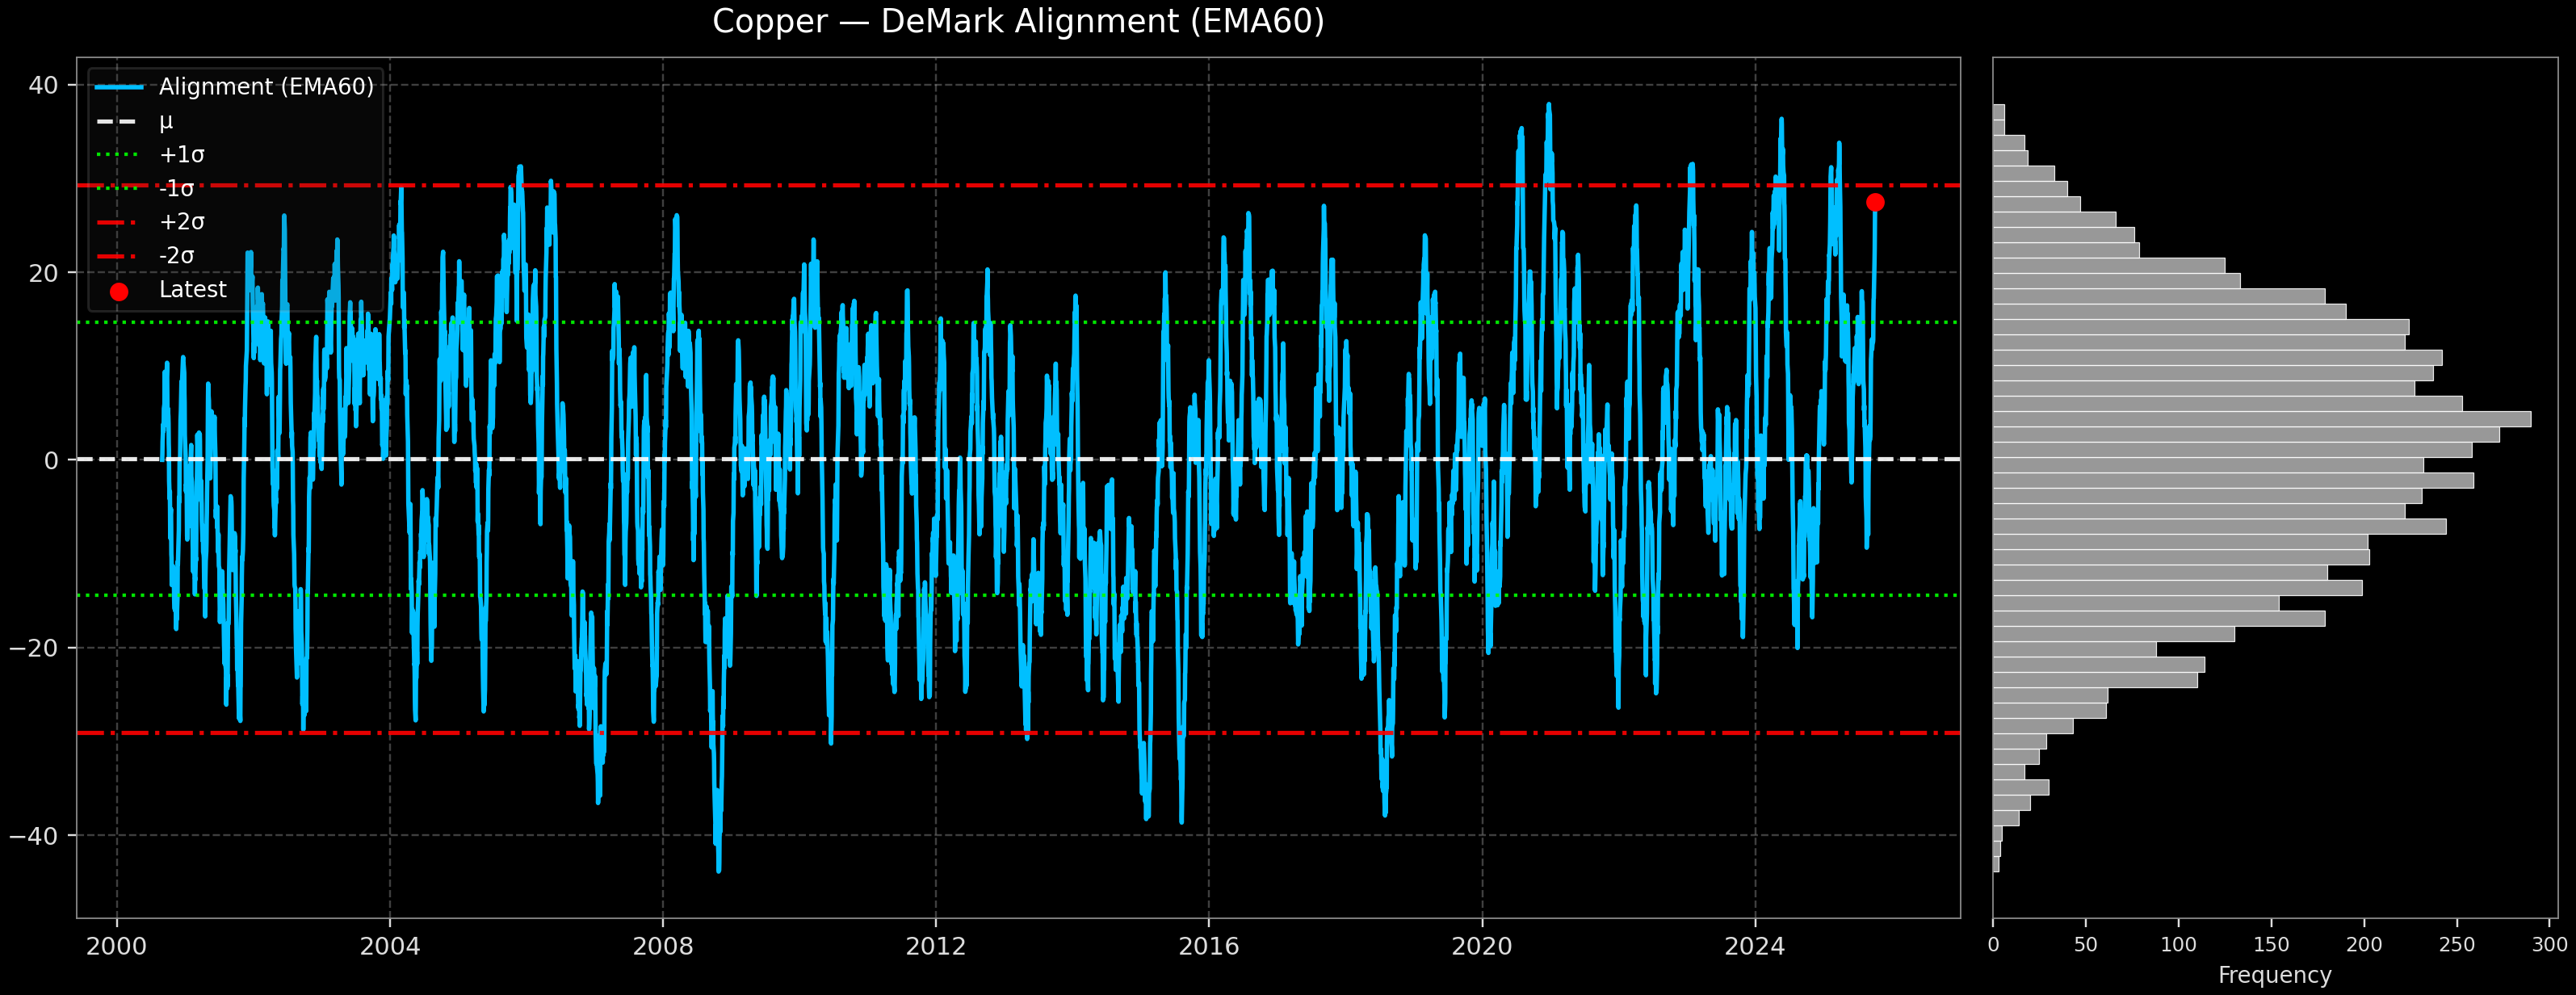Click the lowest trough near 2008-2009
This screenshot has height=995, width=2576.
click(718, 869)
